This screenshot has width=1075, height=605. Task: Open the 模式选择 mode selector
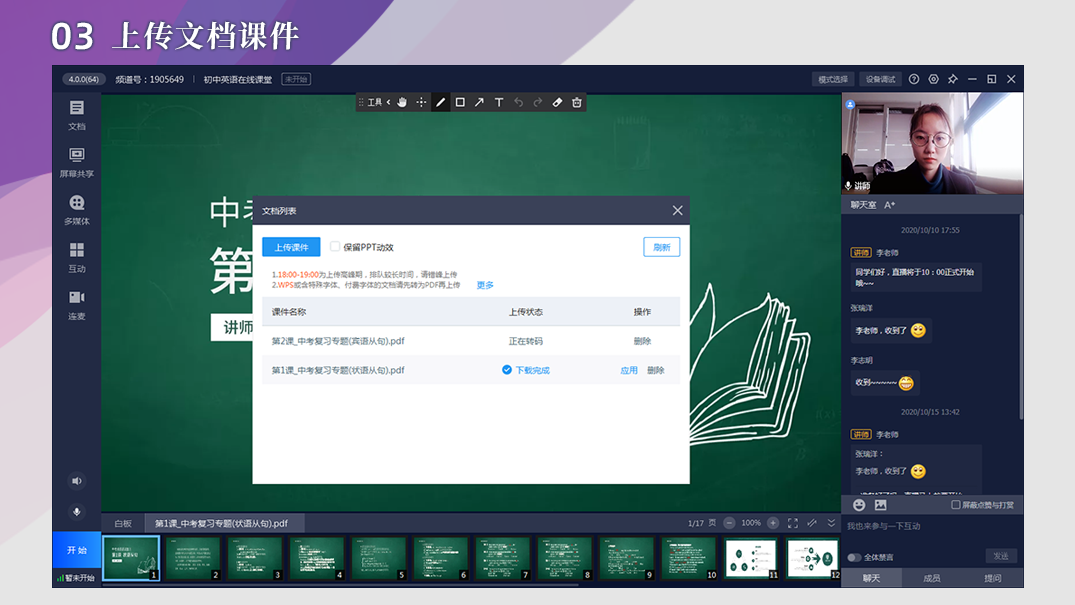click(833, 79)
